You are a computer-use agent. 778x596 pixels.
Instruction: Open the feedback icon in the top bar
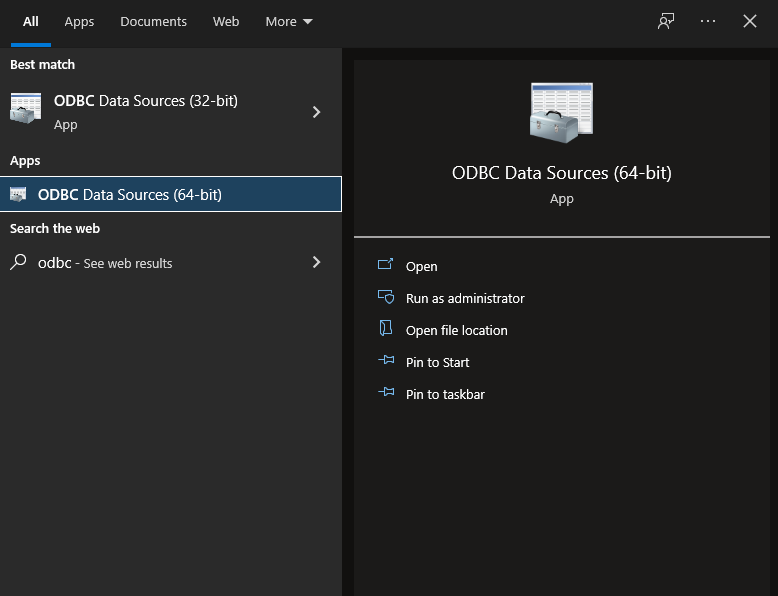coord(666,21)
